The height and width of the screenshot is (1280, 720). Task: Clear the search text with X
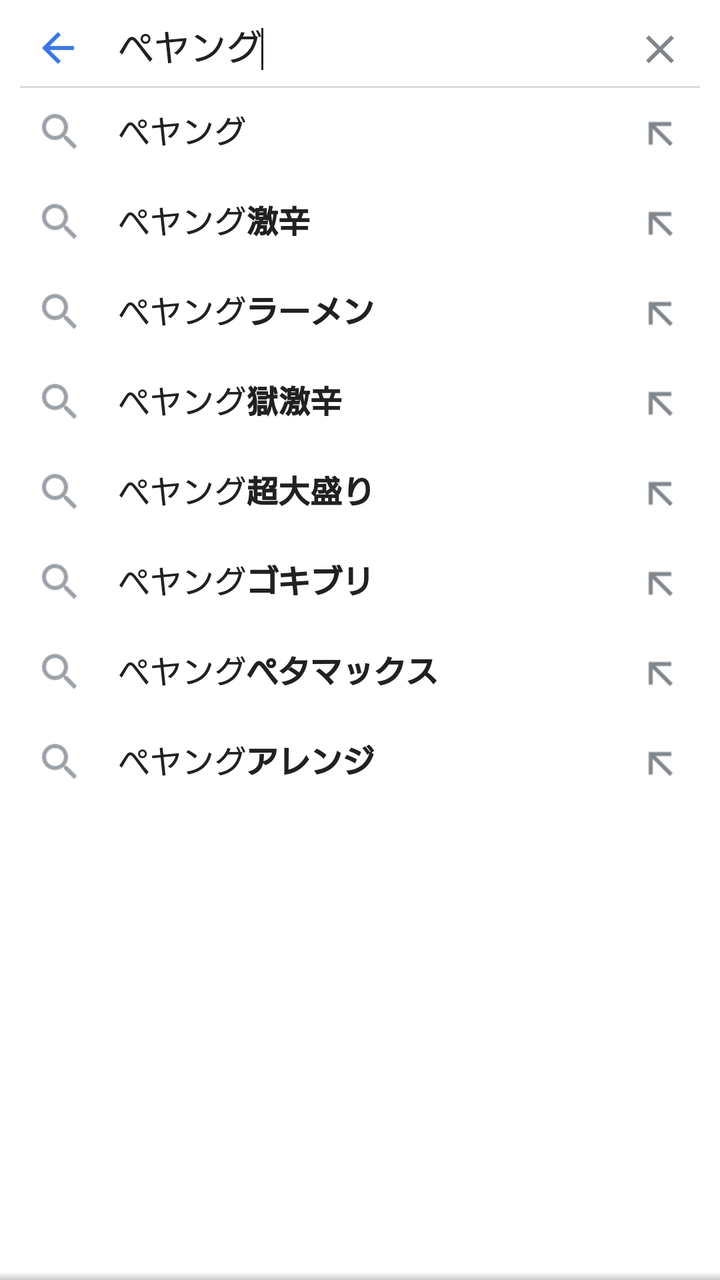pos(659,49)
